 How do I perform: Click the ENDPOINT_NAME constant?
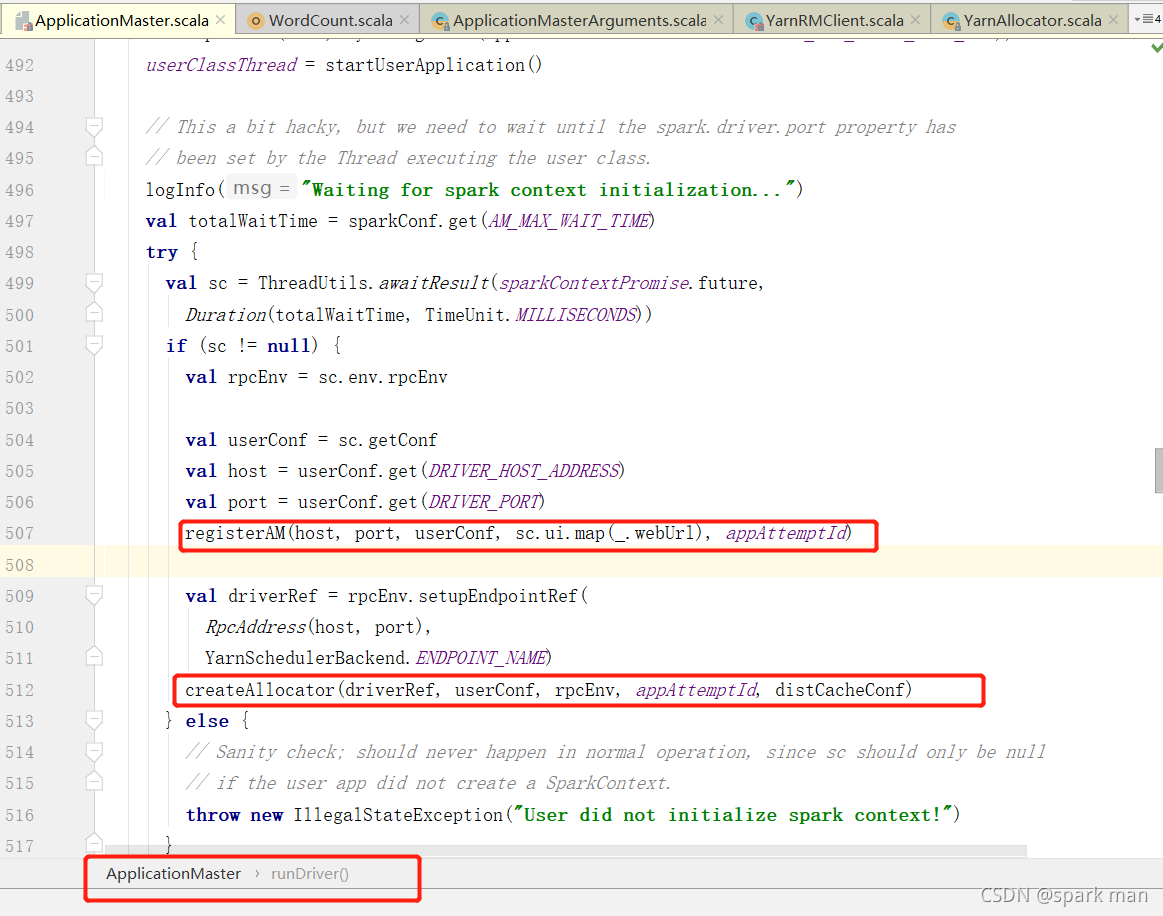click(x=481, y=658)
